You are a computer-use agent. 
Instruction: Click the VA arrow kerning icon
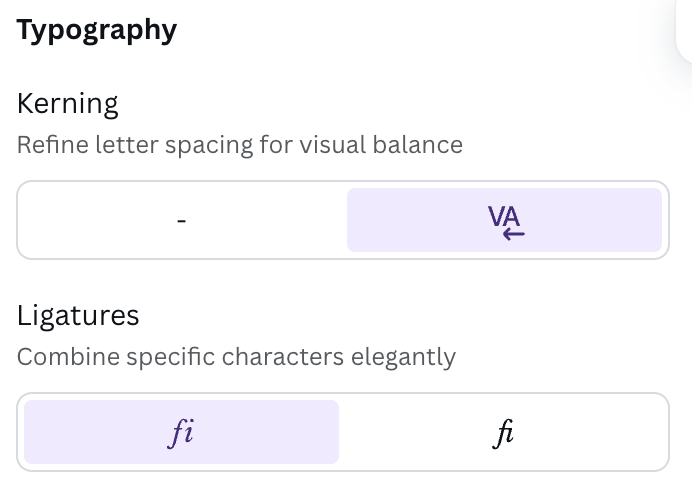[x=506, y=221]
